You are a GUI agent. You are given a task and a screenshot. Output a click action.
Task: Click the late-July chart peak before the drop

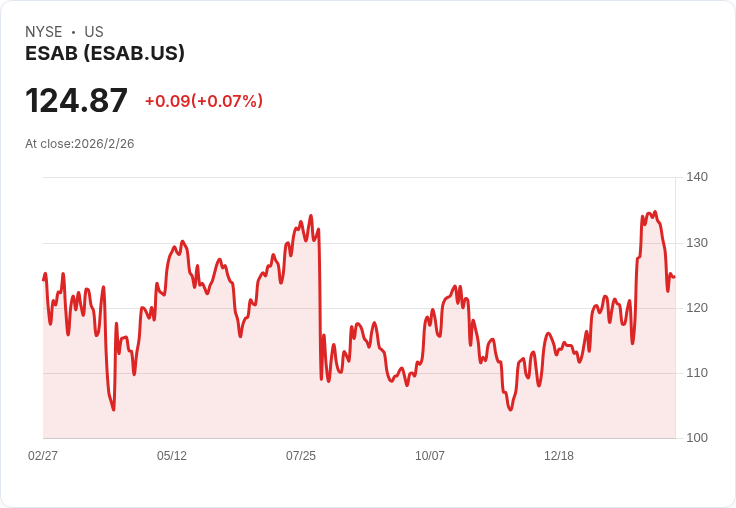click(311, 216)
